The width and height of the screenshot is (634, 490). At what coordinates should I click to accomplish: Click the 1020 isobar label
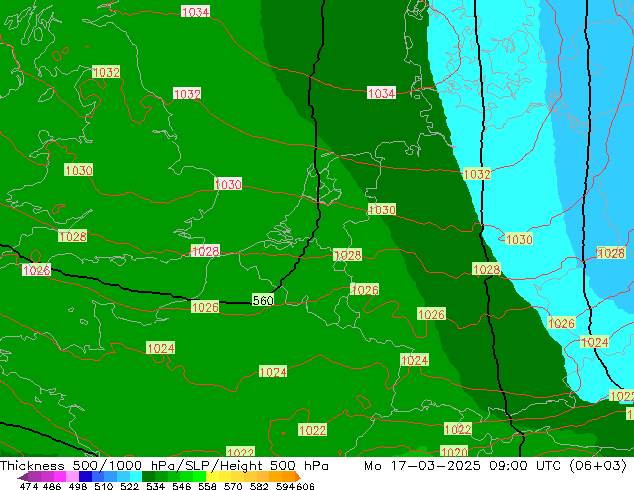pos(454,451)
